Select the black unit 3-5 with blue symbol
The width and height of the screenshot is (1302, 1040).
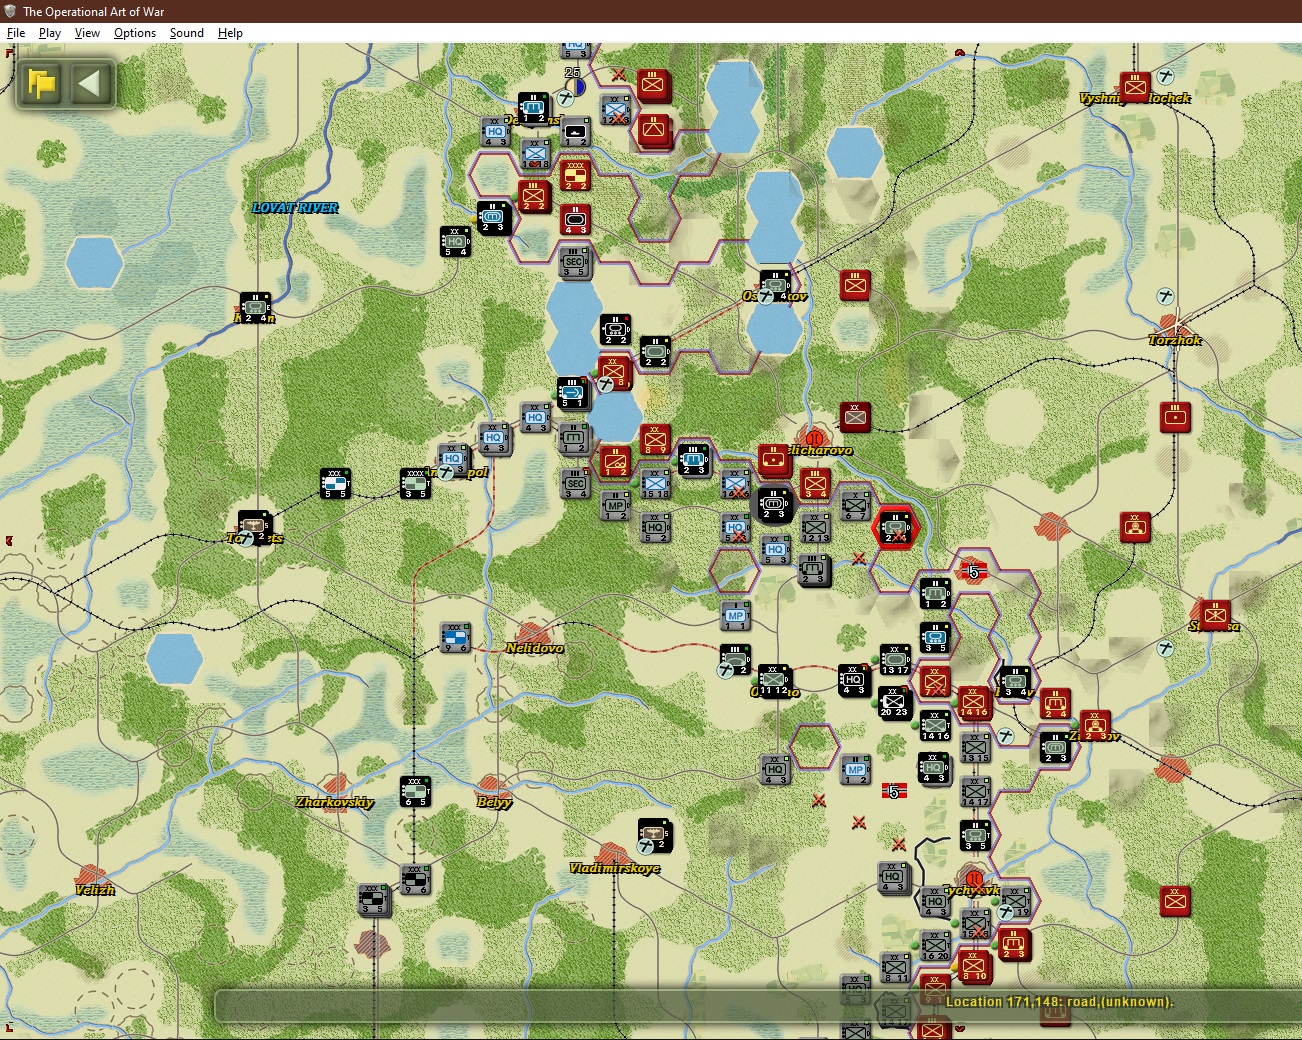(x=935, y=637)
